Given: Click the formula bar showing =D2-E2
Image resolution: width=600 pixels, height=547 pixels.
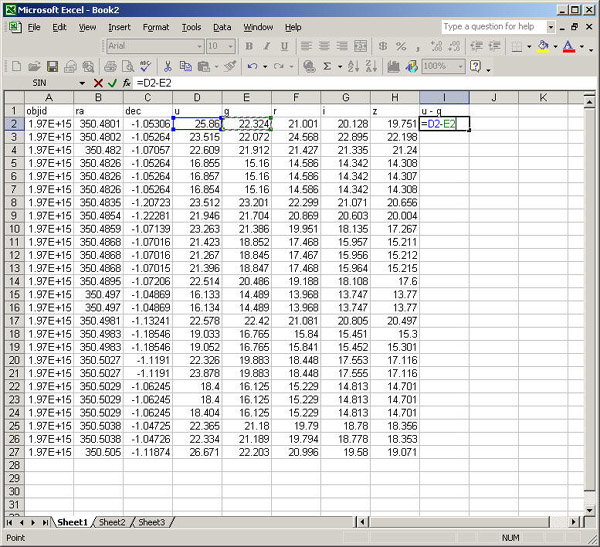Looking at the screenshot, I should [x=364, y=83].
